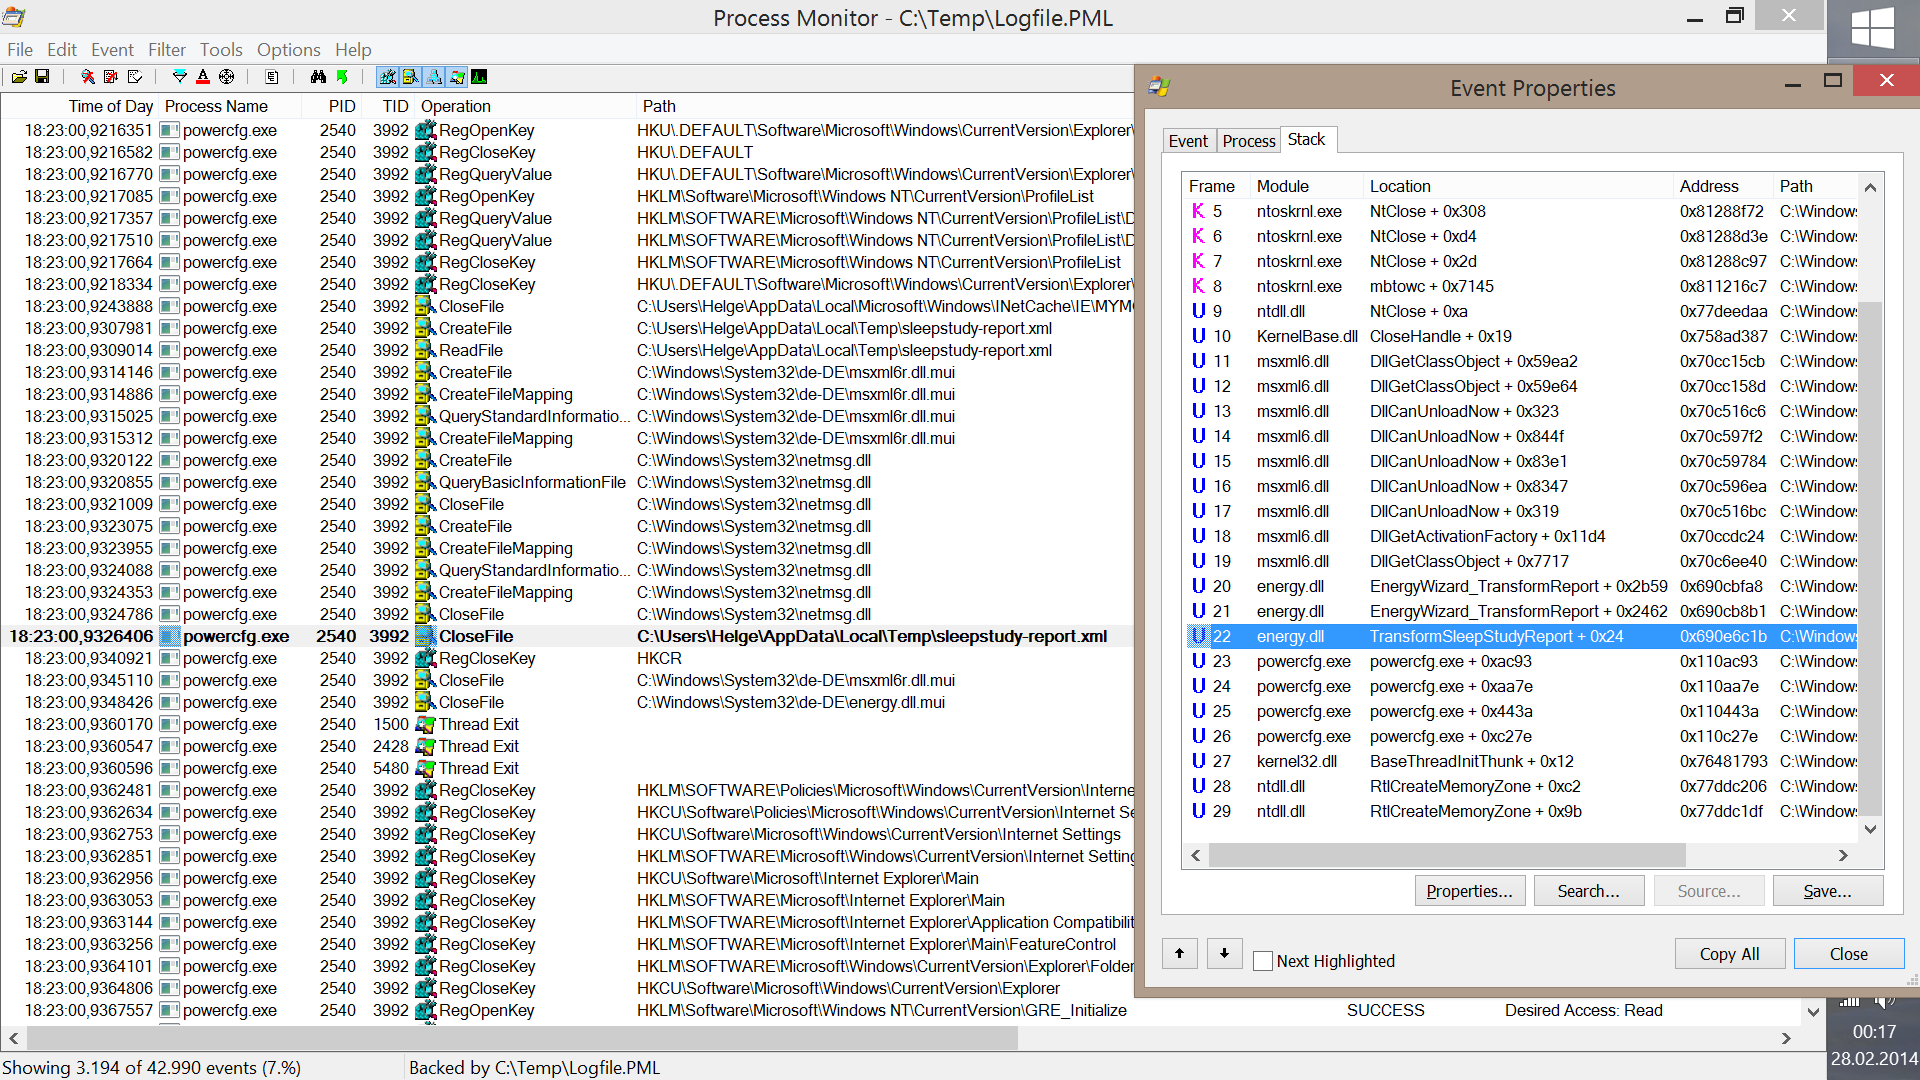This screenshot has width=1920, height=1080.
Task: Click the Search button in Event Properties
Action: point(1588,890)
